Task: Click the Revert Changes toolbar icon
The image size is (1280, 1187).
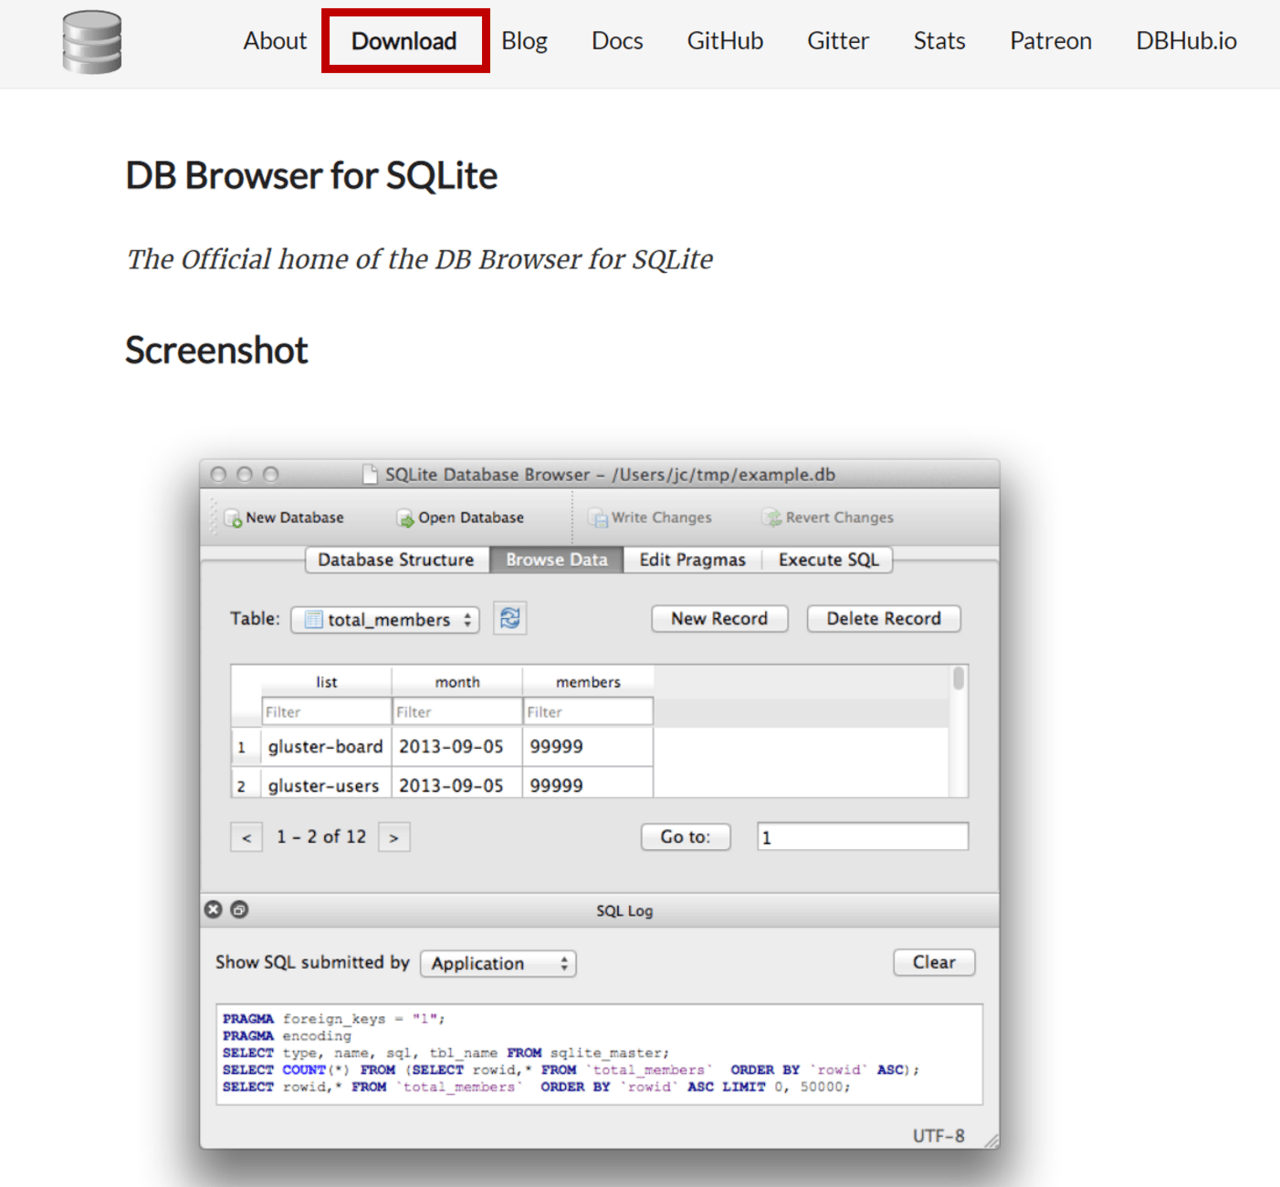Action: pyautogui.click(x=772, y=518)
